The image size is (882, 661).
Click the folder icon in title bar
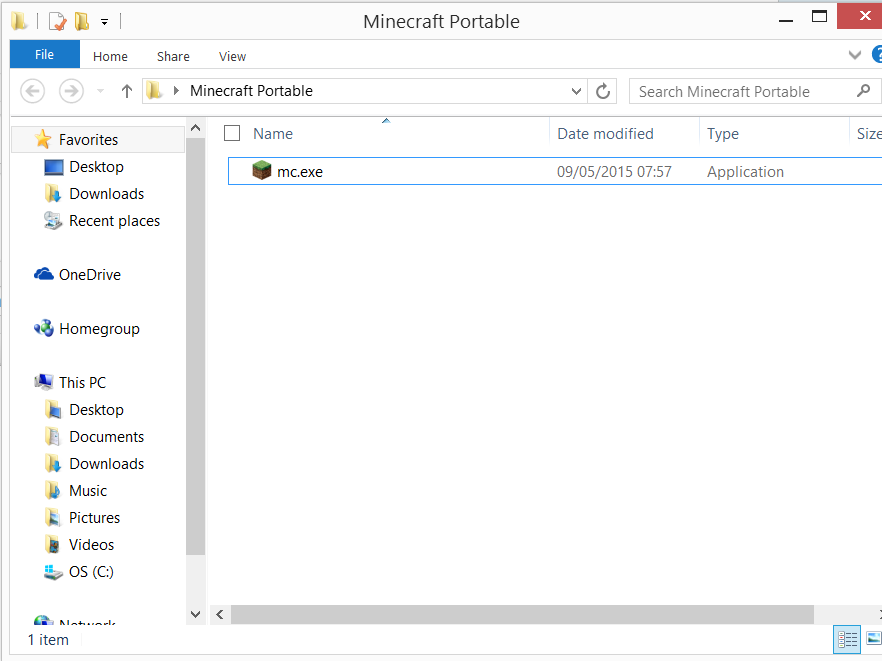(x=19, y=21)
